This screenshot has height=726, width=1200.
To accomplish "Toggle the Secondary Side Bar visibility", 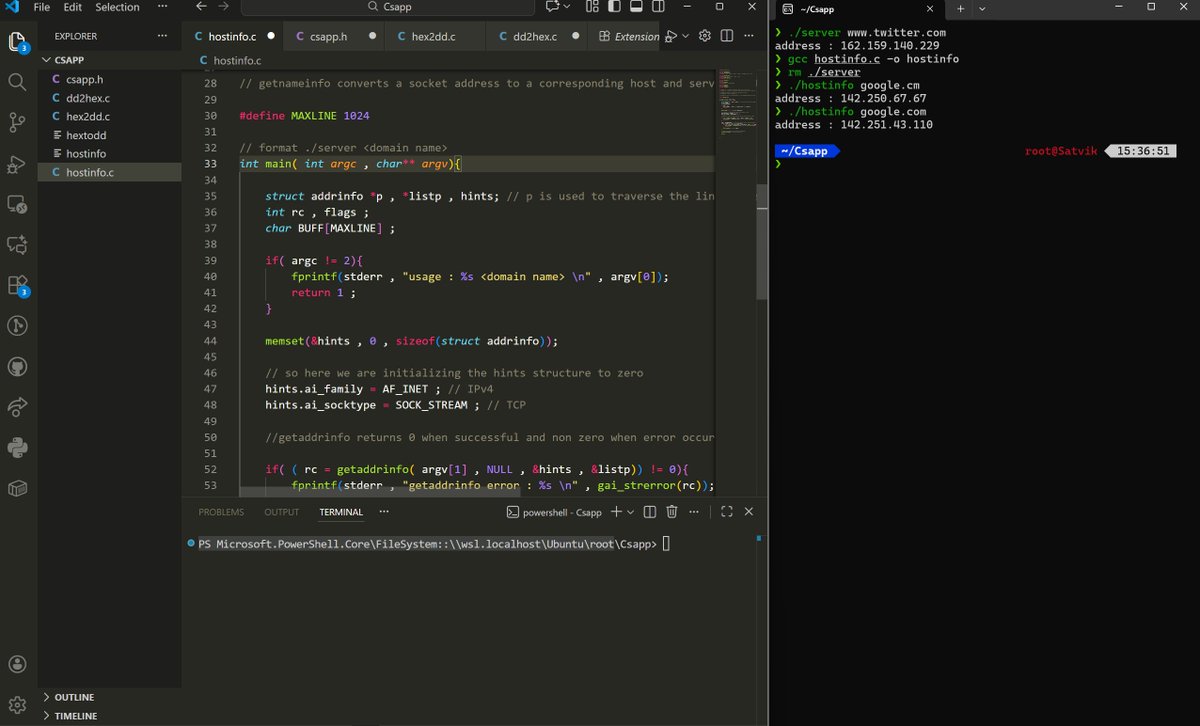I will click(x=657, y=7).
